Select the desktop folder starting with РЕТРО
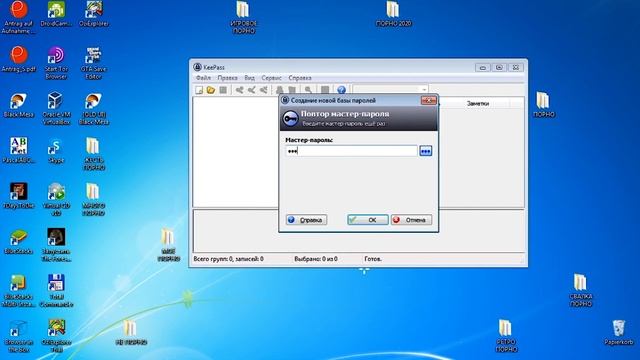The image size is (640, 360). click(507, 336)
